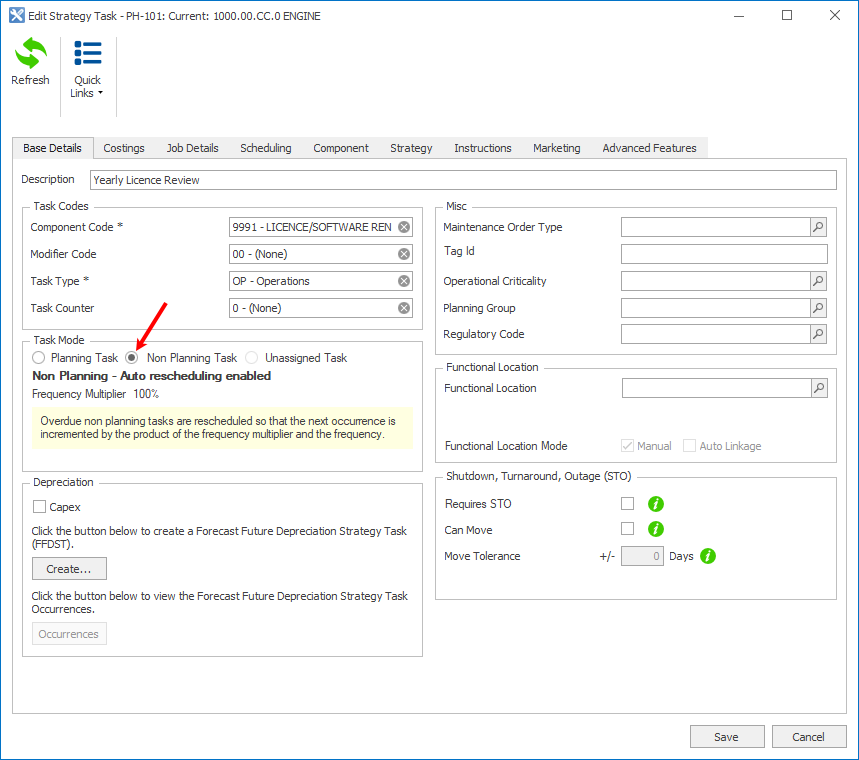Toggle Manual functional location mode

627,445
